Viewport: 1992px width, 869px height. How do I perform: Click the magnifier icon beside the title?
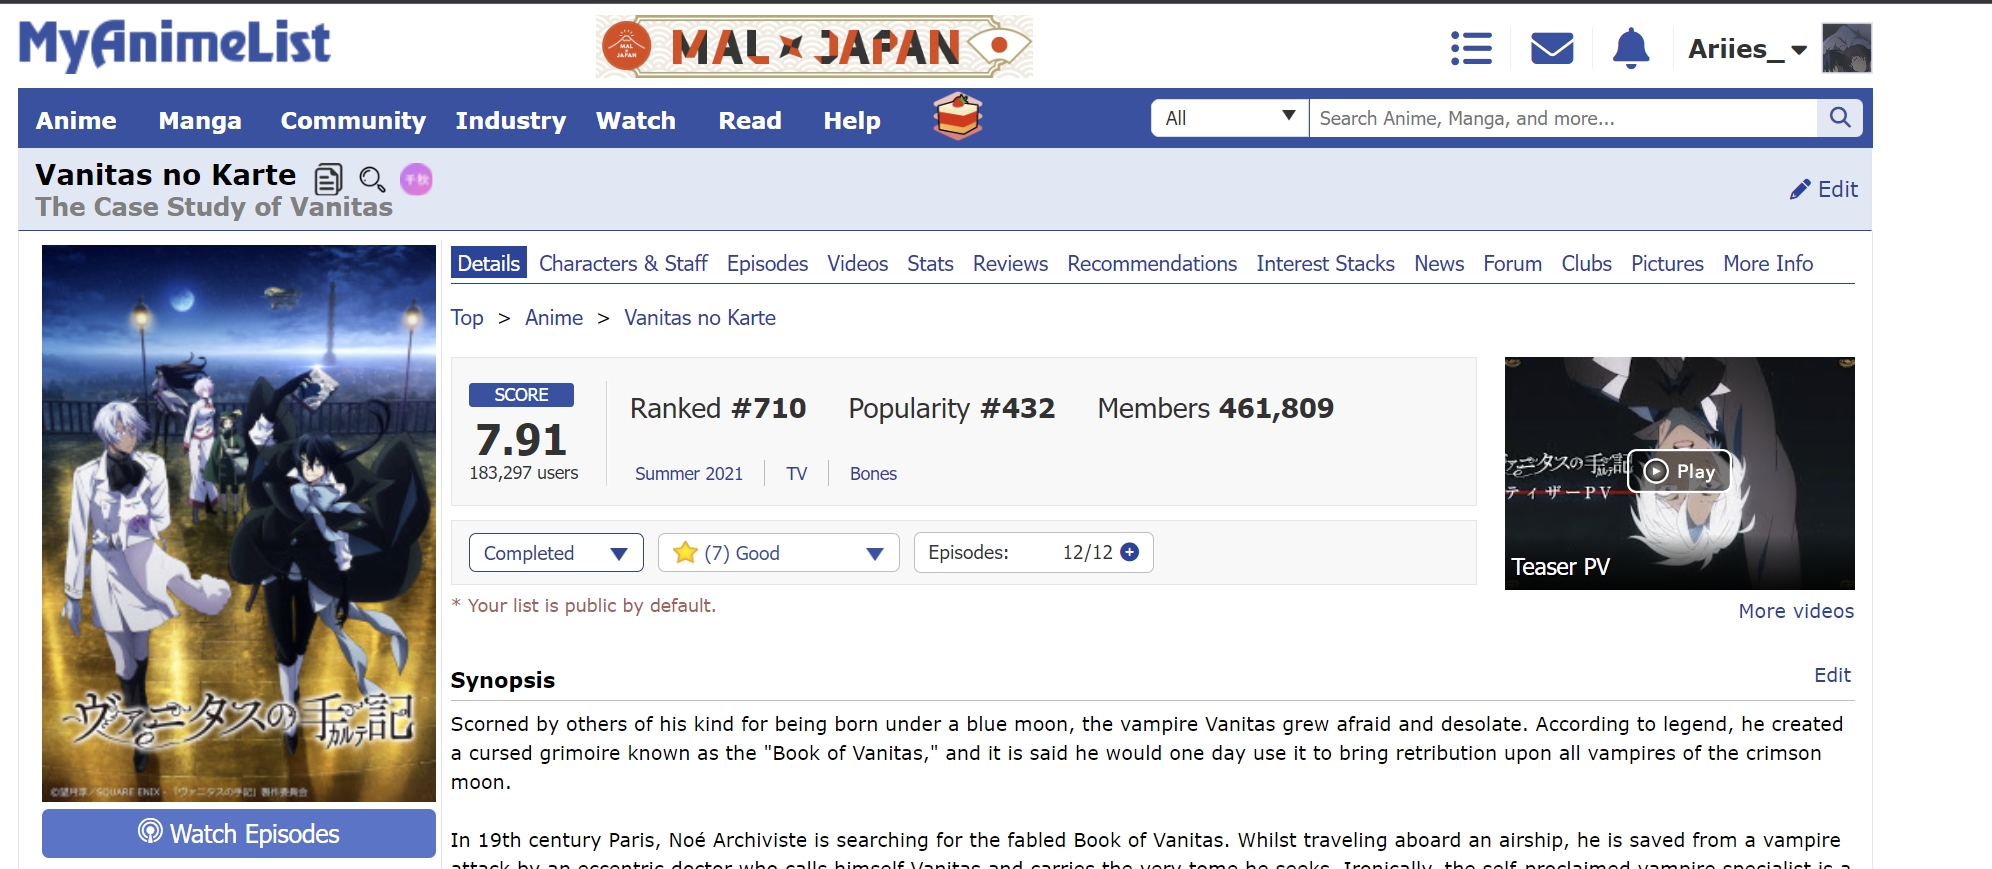[372, 179]
